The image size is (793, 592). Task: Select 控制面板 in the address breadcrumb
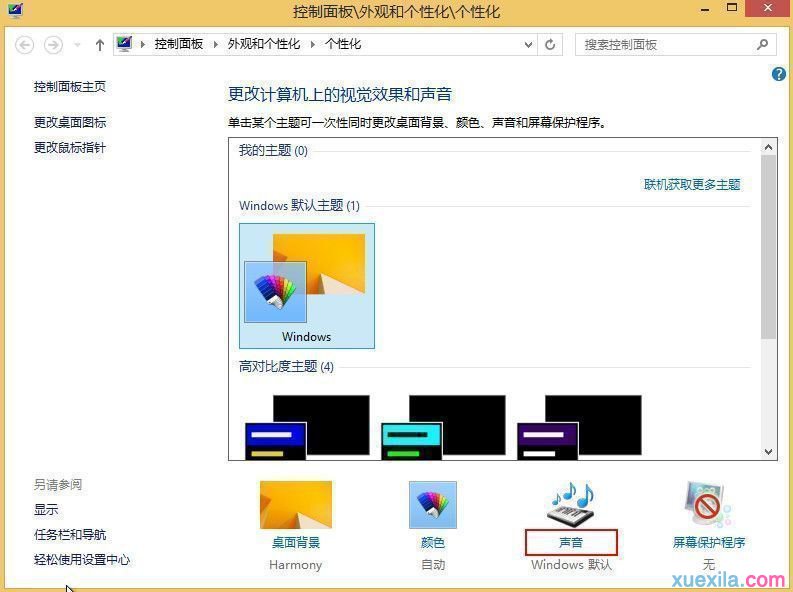point(179,44)
